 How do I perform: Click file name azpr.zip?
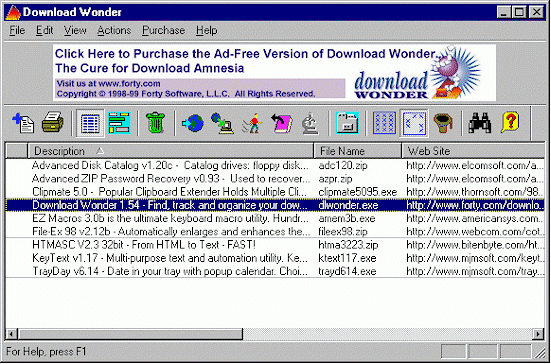335,179
